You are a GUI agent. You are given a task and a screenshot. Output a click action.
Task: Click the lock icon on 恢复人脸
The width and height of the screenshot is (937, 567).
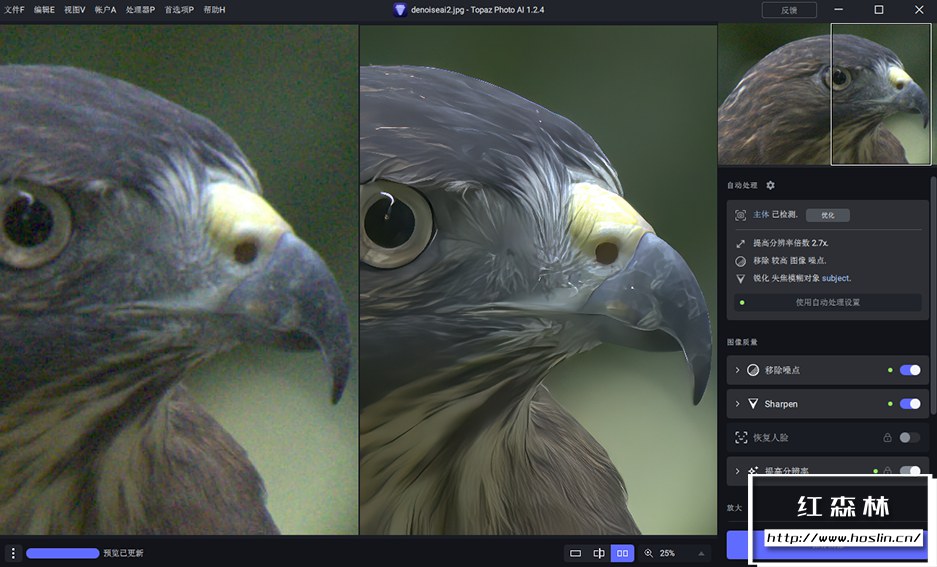pos(887,437)
